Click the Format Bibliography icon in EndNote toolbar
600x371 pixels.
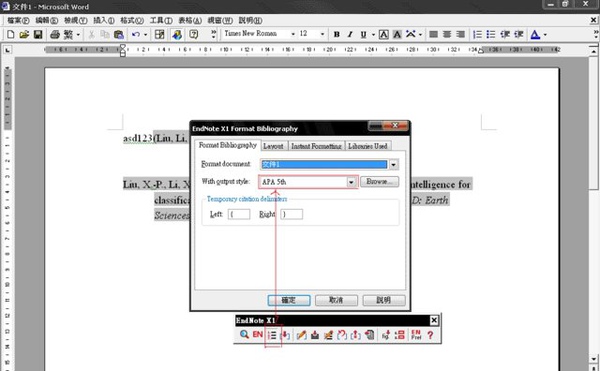point(272,335)
